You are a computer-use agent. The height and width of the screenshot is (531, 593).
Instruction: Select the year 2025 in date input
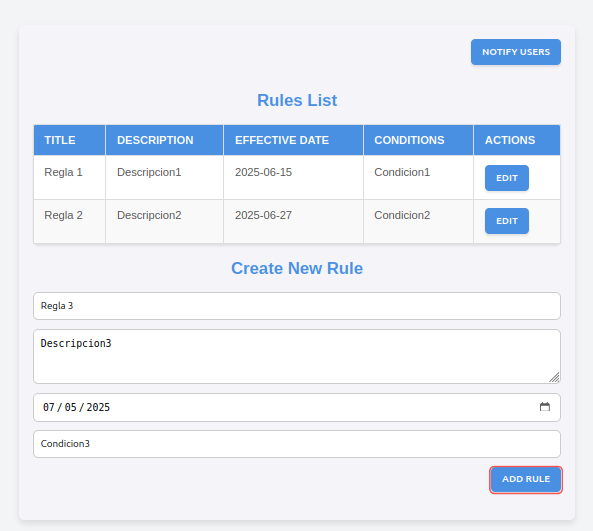point(98,407)
